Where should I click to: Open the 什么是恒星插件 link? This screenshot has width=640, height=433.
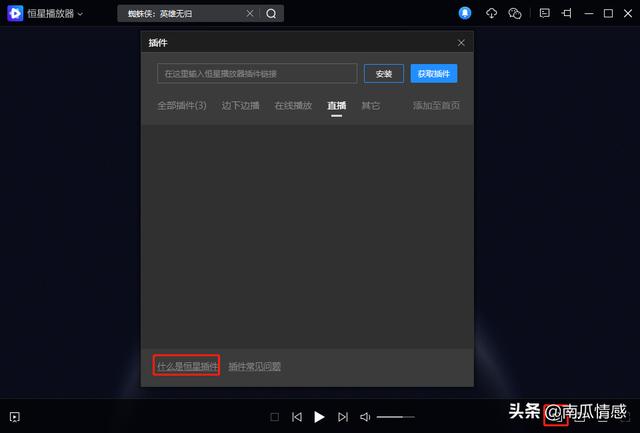point(187,366)
